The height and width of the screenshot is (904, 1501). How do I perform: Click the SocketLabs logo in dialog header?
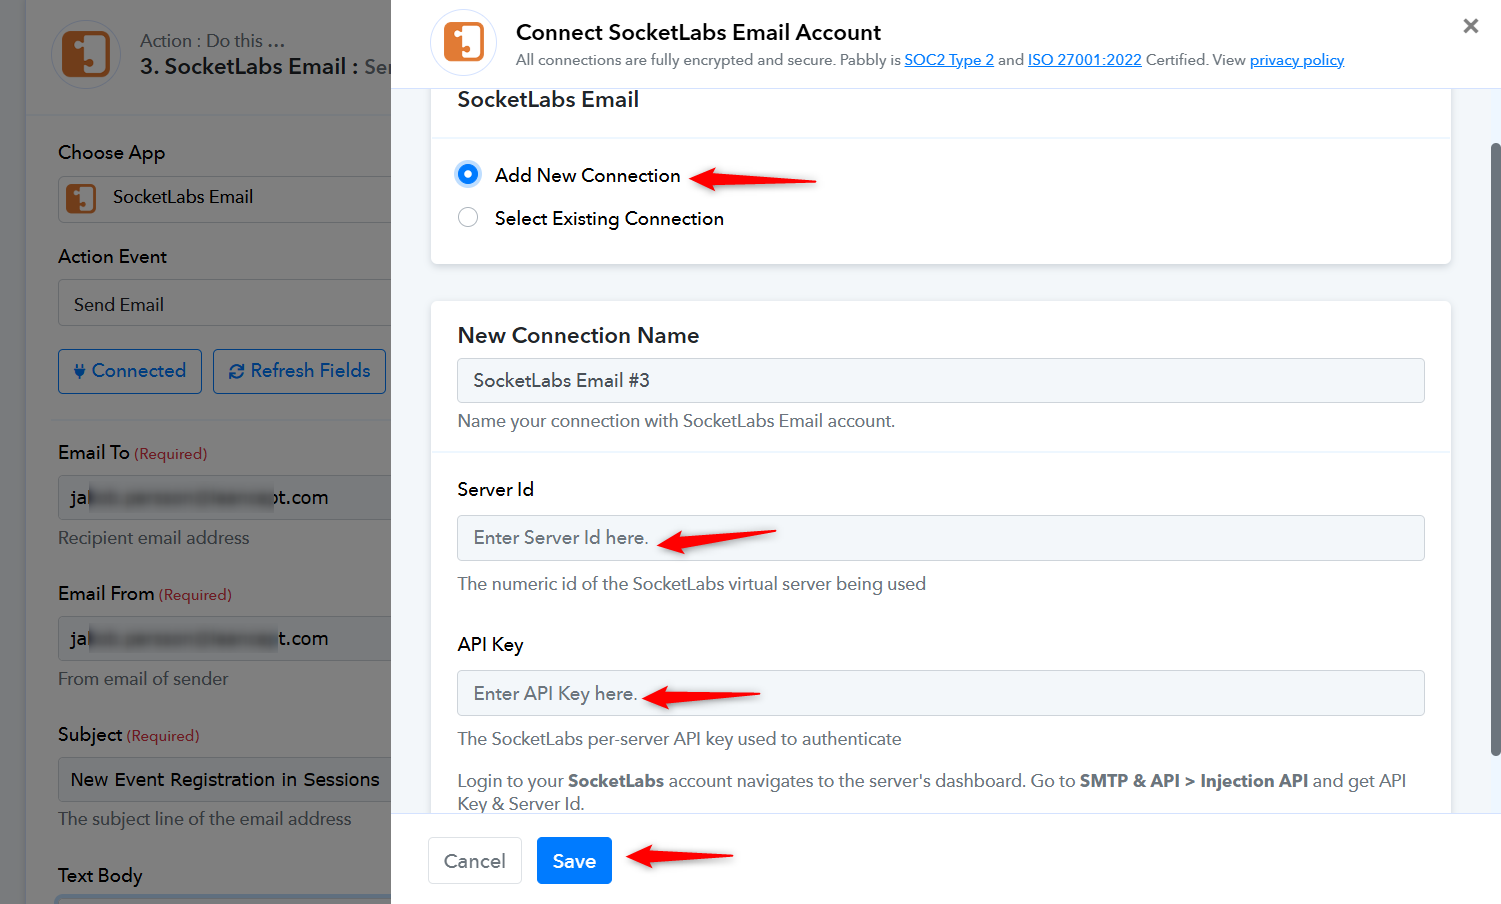[x=464, y=43]
